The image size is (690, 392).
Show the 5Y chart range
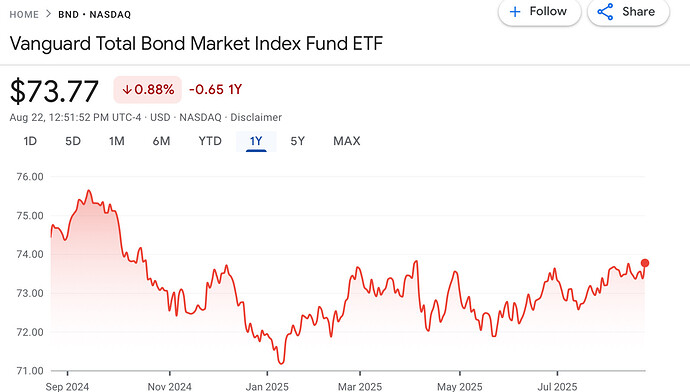click(x=297, y=141)
